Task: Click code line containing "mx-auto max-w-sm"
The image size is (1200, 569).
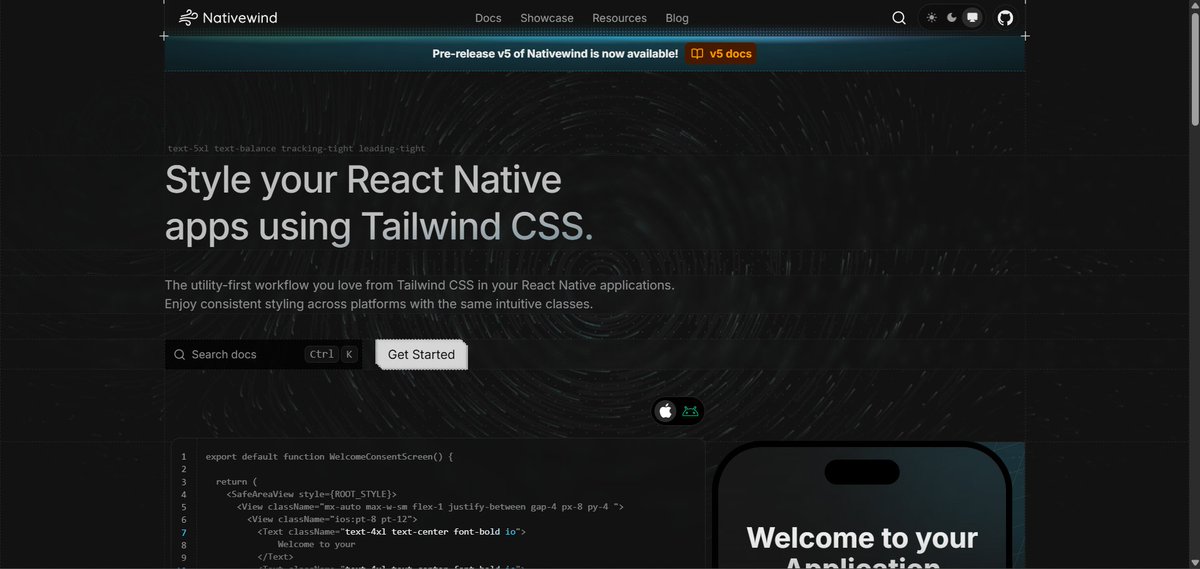Action: pos(430,507)
